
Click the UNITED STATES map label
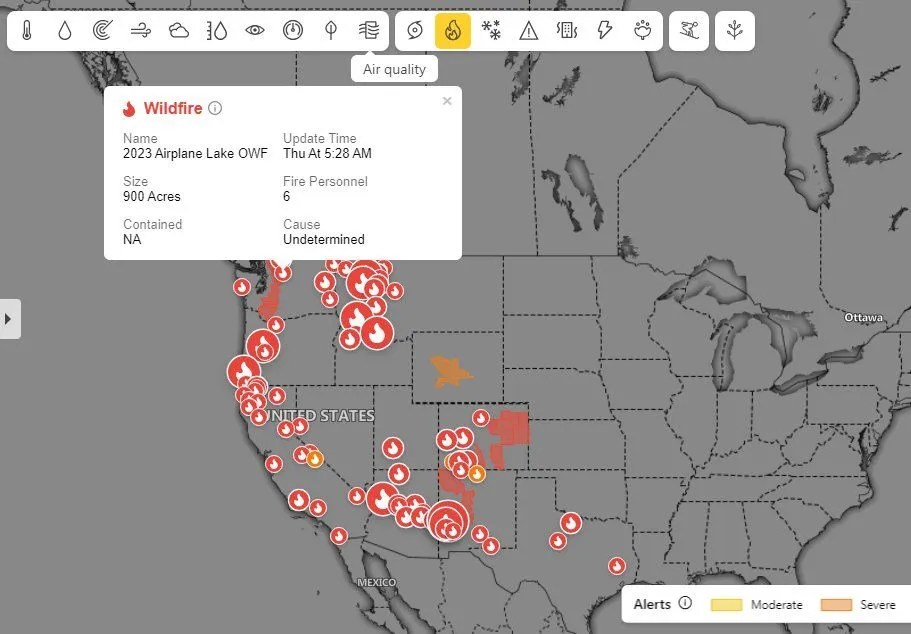321,415
